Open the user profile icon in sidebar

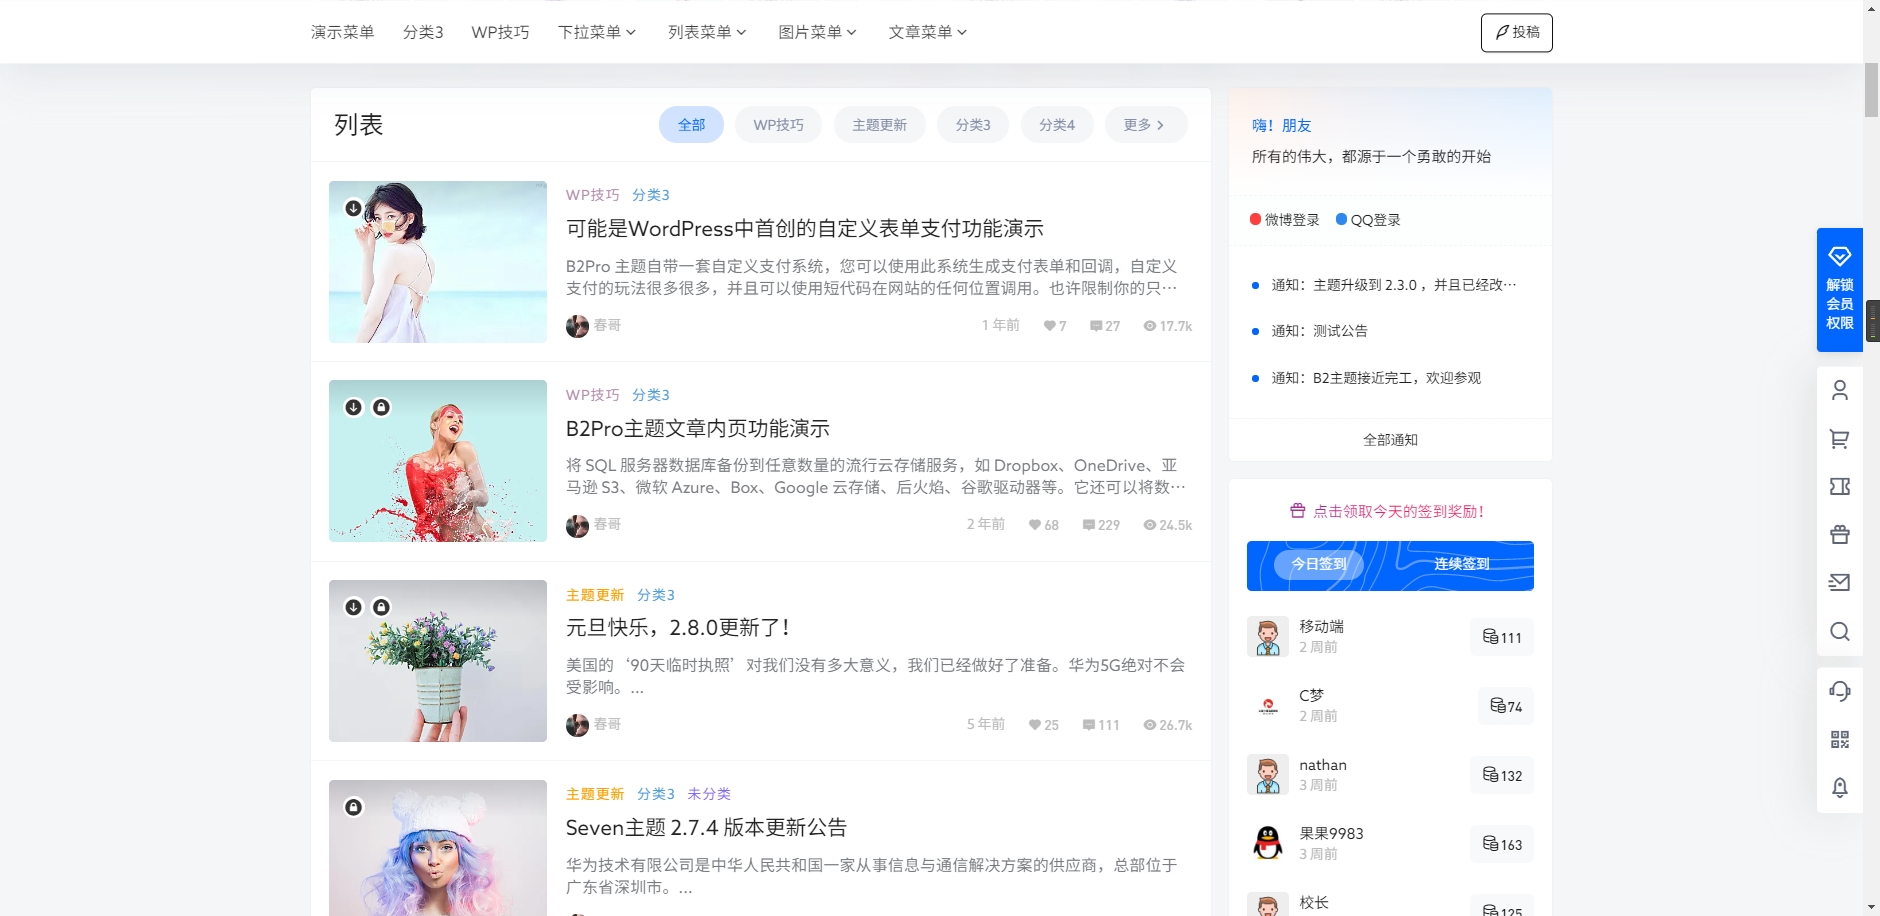pyautogui.click(x=1840, y=390)
